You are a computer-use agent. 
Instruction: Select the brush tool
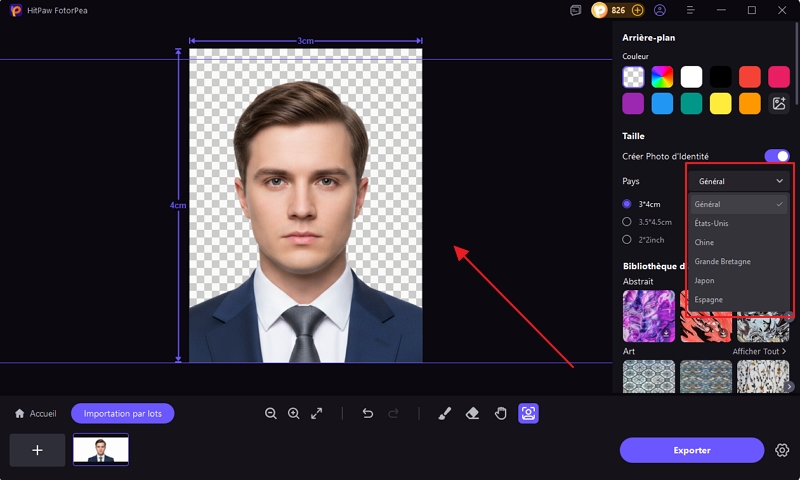(x=444, y=413)
